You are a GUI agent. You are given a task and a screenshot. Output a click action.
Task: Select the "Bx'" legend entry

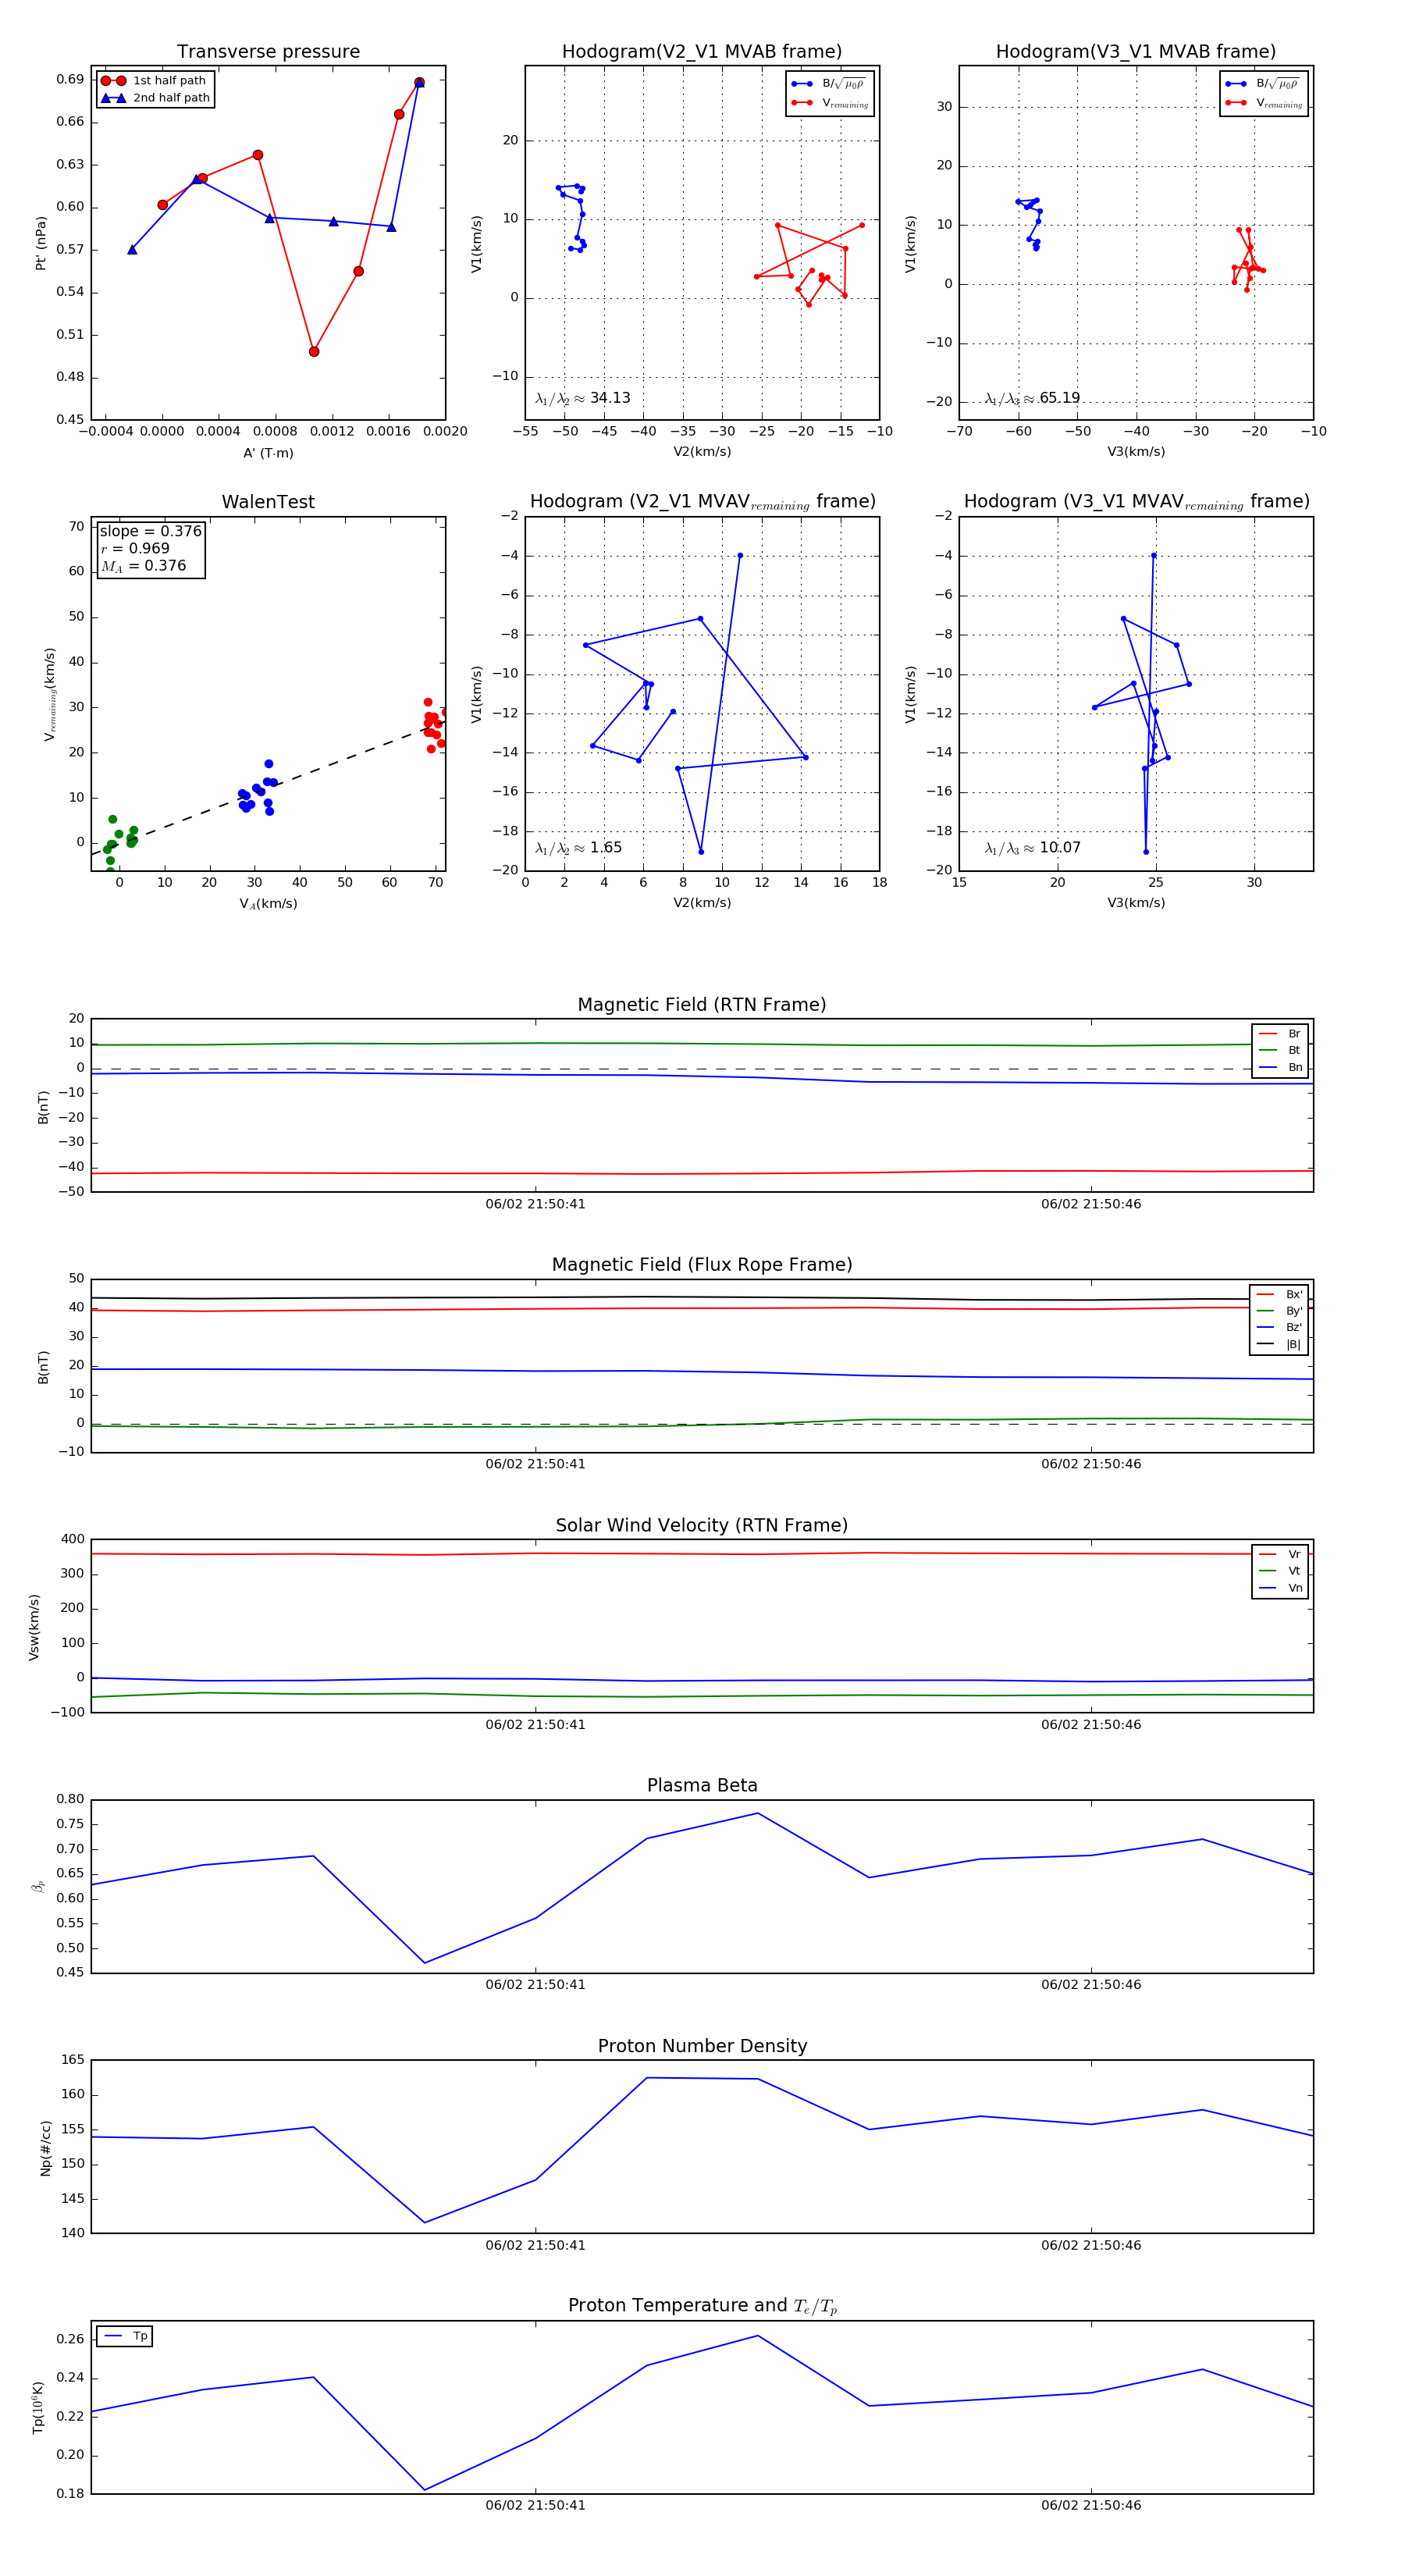[1280, 1294]
